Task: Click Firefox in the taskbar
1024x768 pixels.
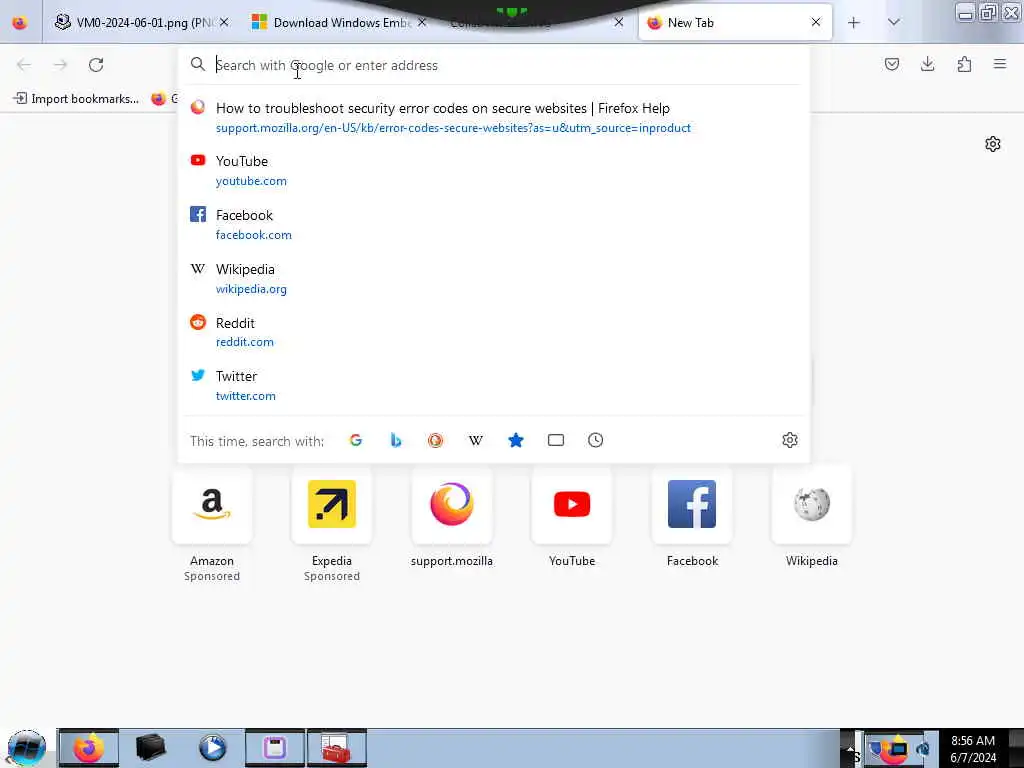Action: [x=89, y=748]
